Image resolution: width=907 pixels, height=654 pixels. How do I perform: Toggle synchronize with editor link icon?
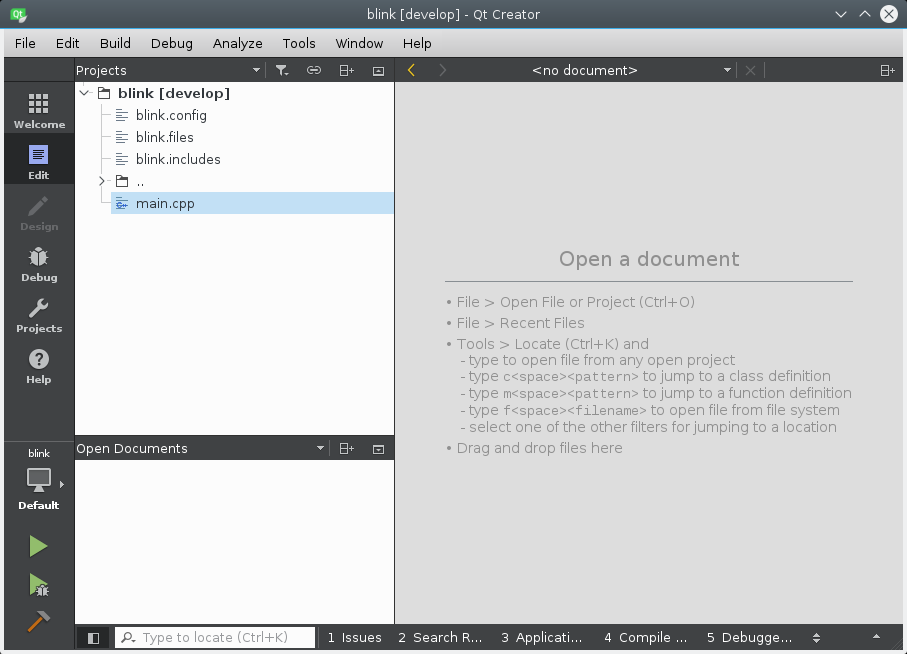pyautogui.click(x=314, y=71)
